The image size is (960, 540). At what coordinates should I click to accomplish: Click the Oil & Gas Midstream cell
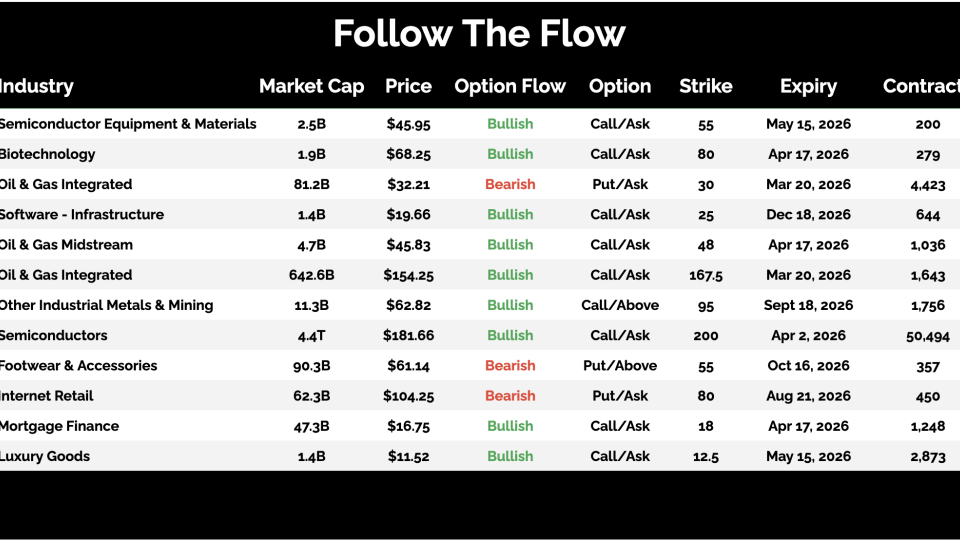(x=66, y=244)
